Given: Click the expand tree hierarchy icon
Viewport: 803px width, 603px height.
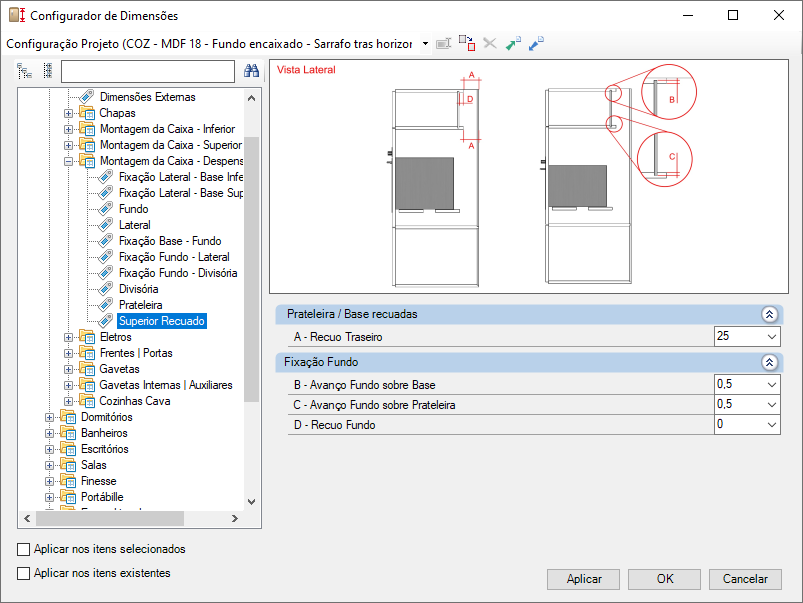Looking at the screenshot, I should (x=24, y=71).
